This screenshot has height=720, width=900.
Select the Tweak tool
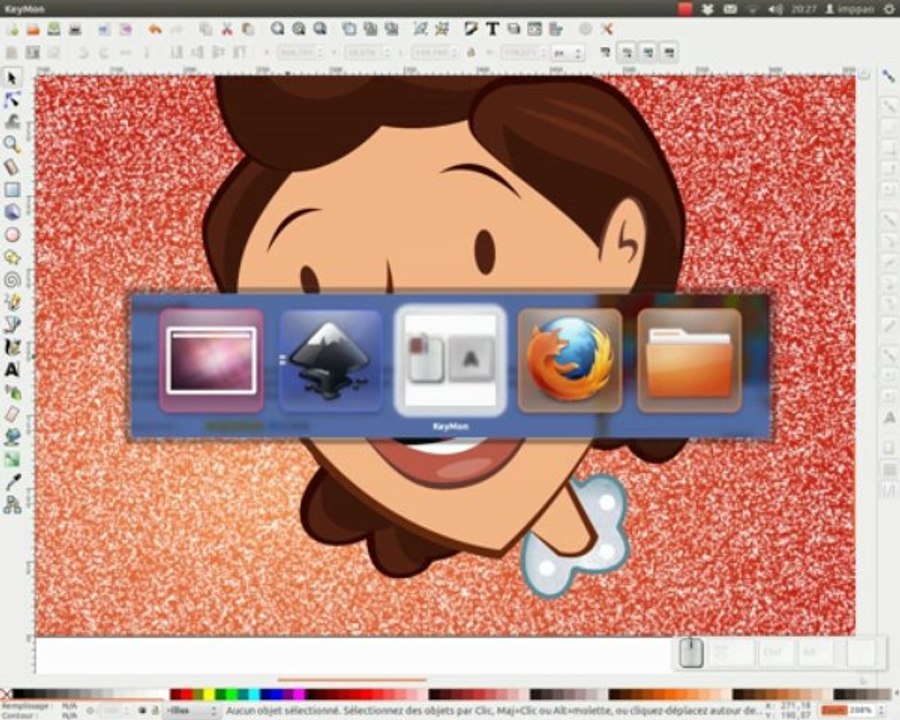pyautogui.click(x=12, y=122)
